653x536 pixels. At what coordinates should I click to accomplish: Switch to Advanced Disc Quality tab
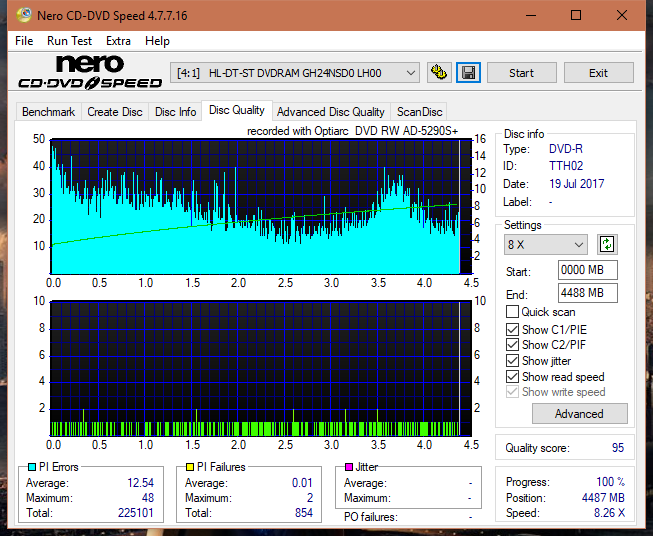click(331, 112)
